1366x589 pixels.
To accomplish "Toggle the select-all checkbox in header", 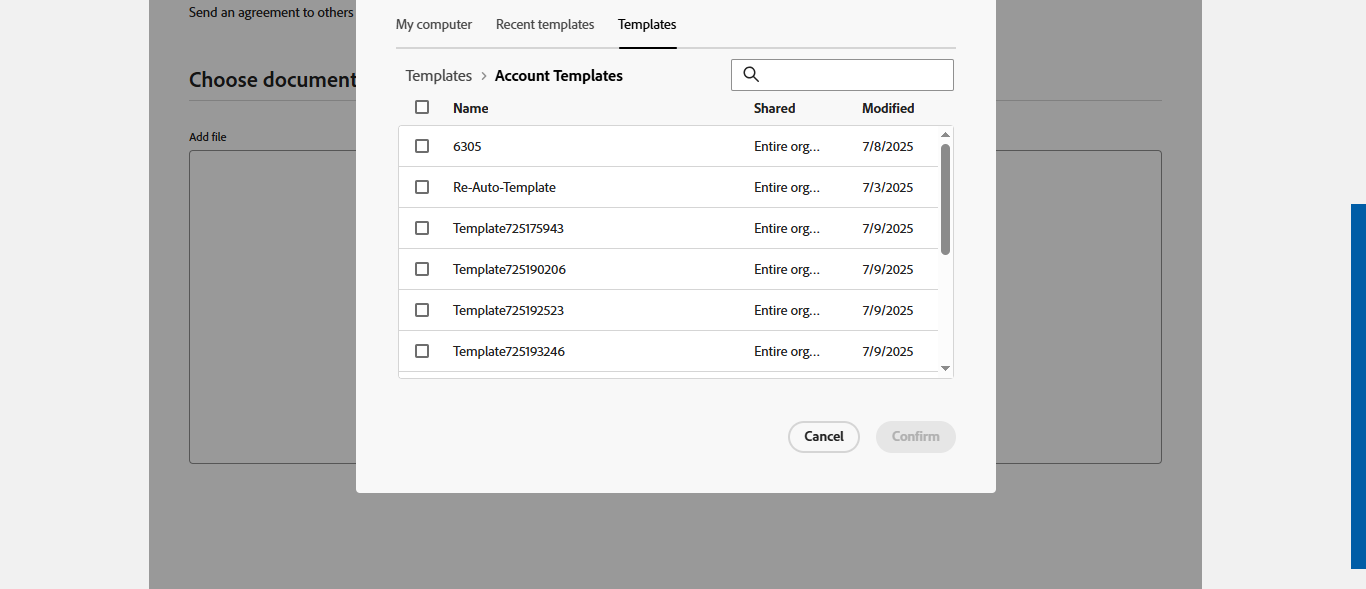I will pos(422,107).
